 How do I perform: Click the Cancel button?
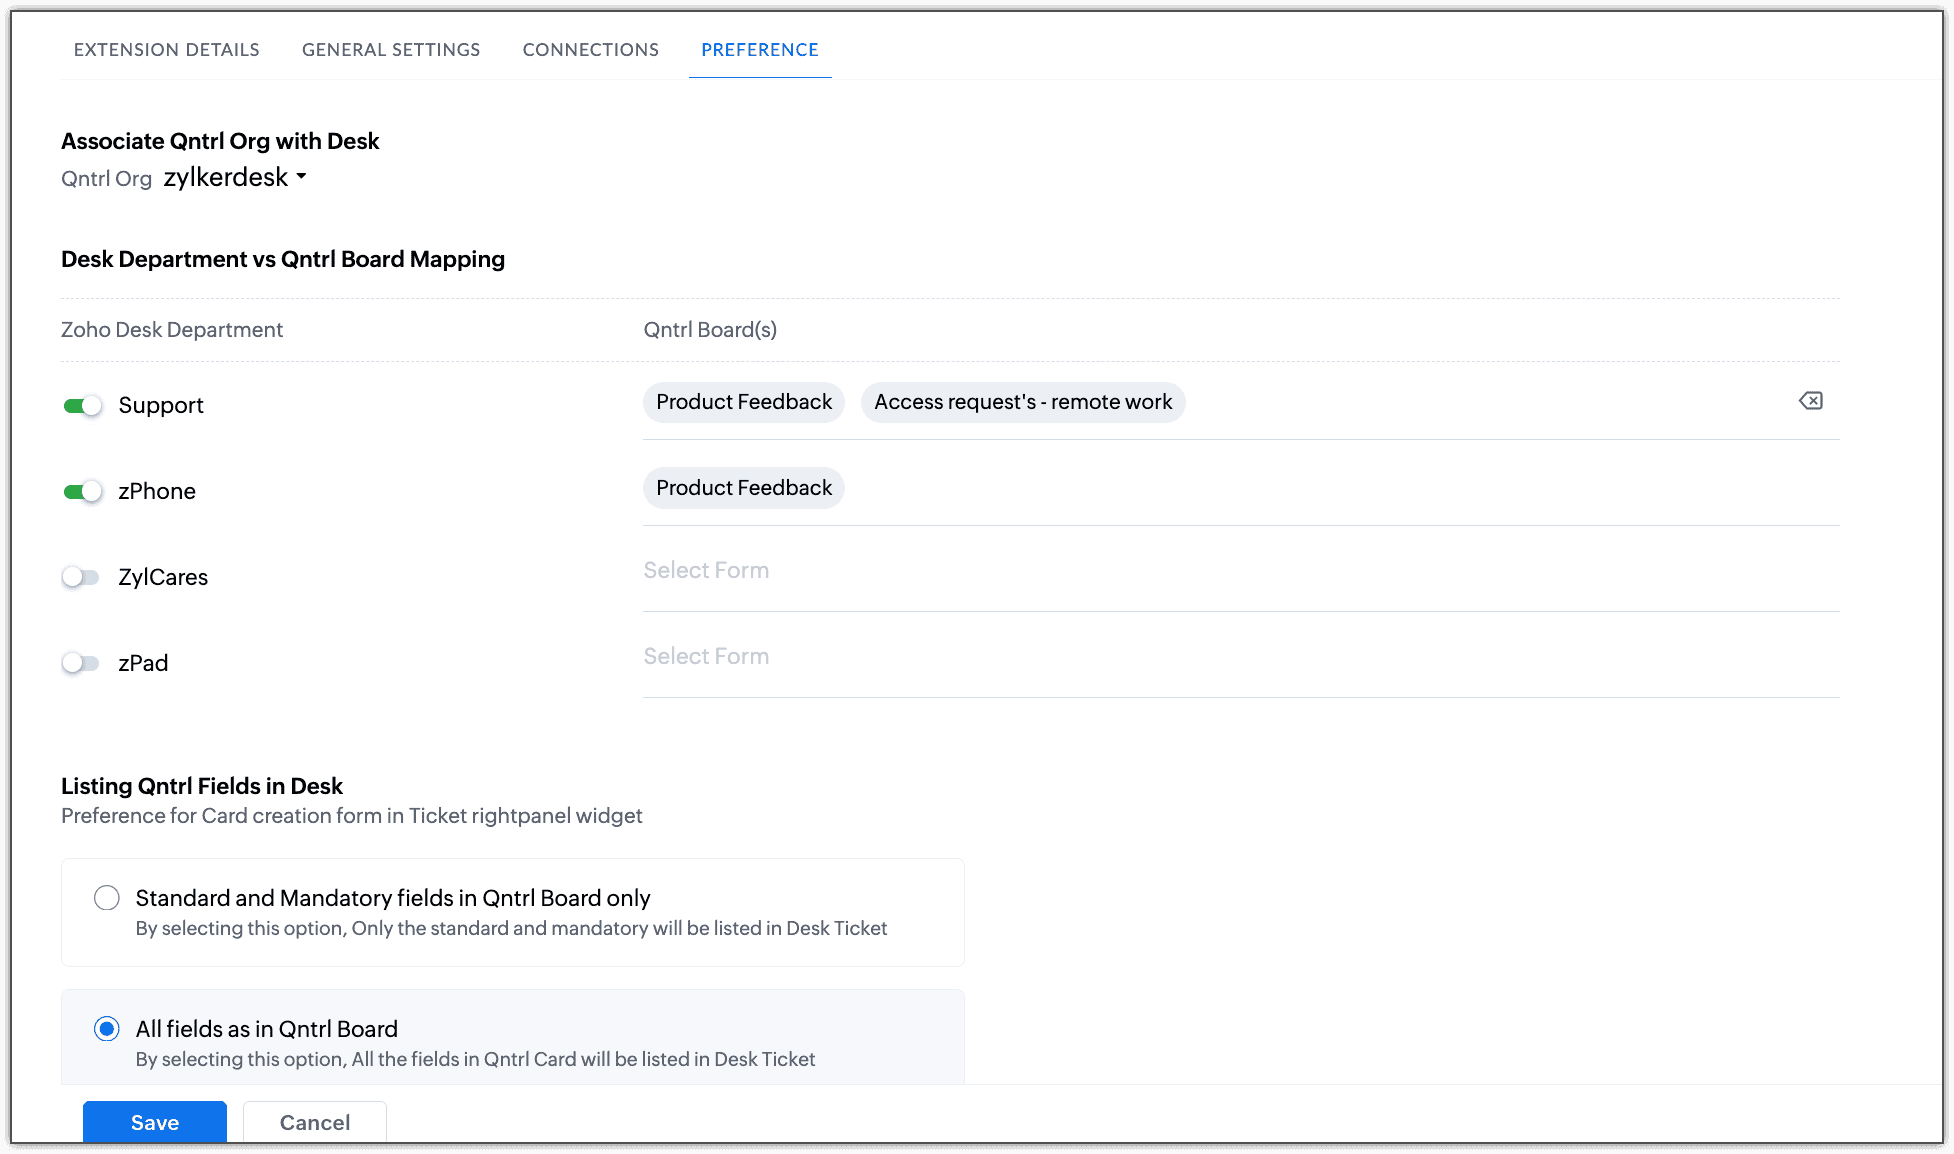click(x=315, y=1122)
